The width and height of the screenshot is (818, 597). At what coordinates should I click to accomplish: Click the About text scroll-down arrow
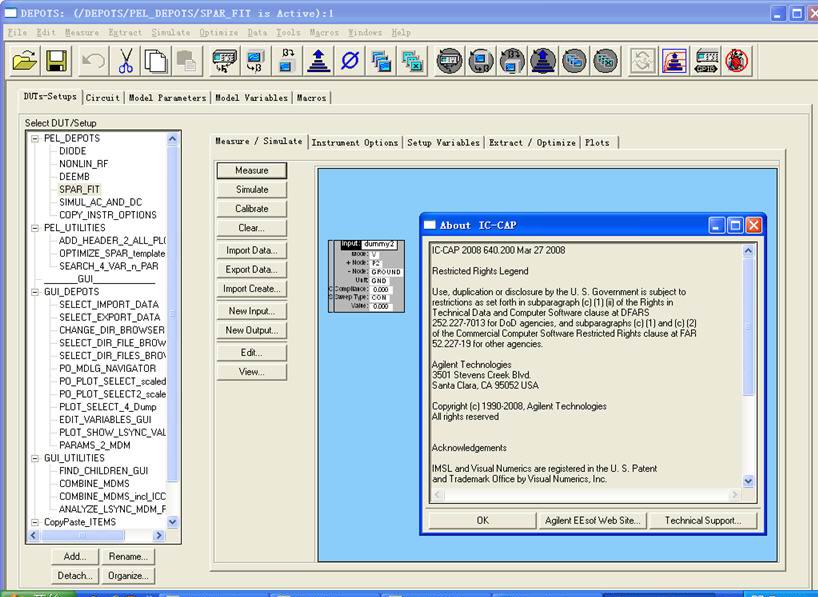(748, 481)
